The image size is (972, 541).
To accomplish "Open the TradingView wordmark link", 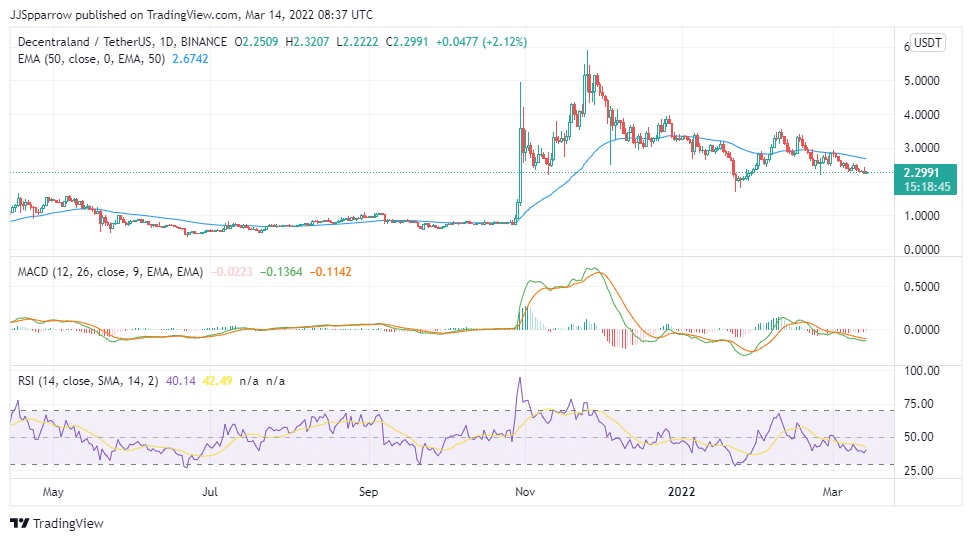I will point(68,524).
